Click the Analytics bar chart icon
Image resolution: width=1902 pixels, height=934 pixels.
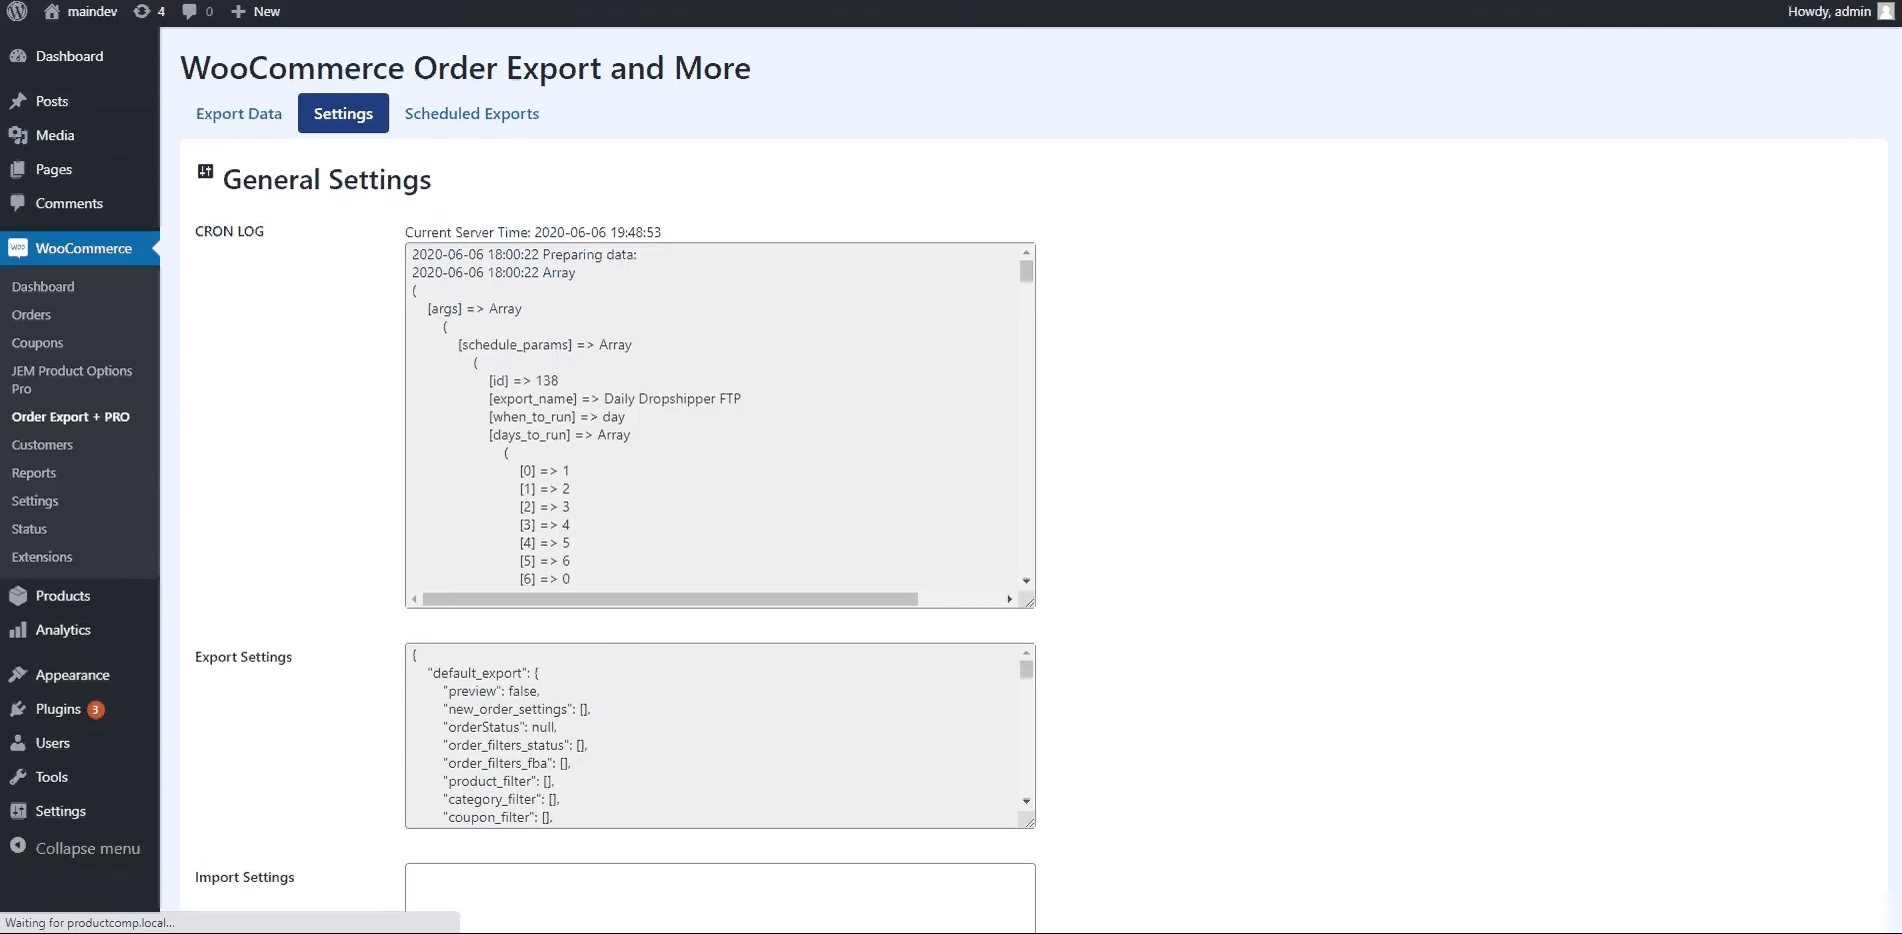tap(18, 630)
